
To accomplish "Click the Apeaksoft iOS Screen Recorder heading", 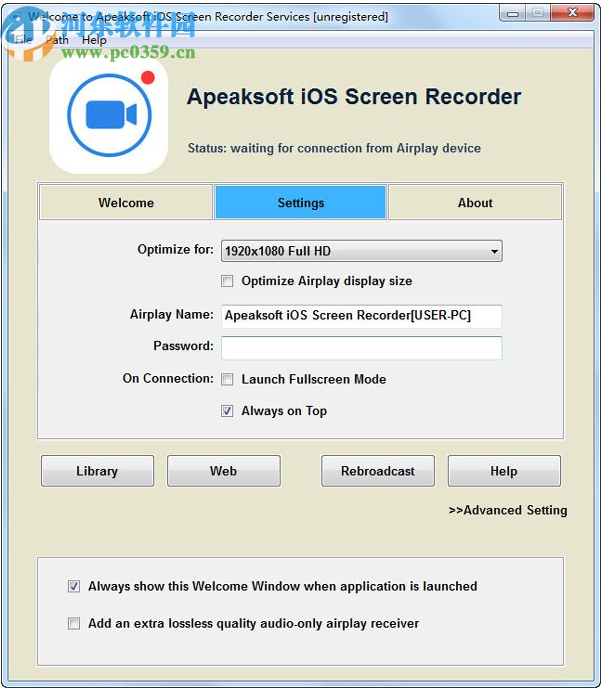I will (354, 97).
